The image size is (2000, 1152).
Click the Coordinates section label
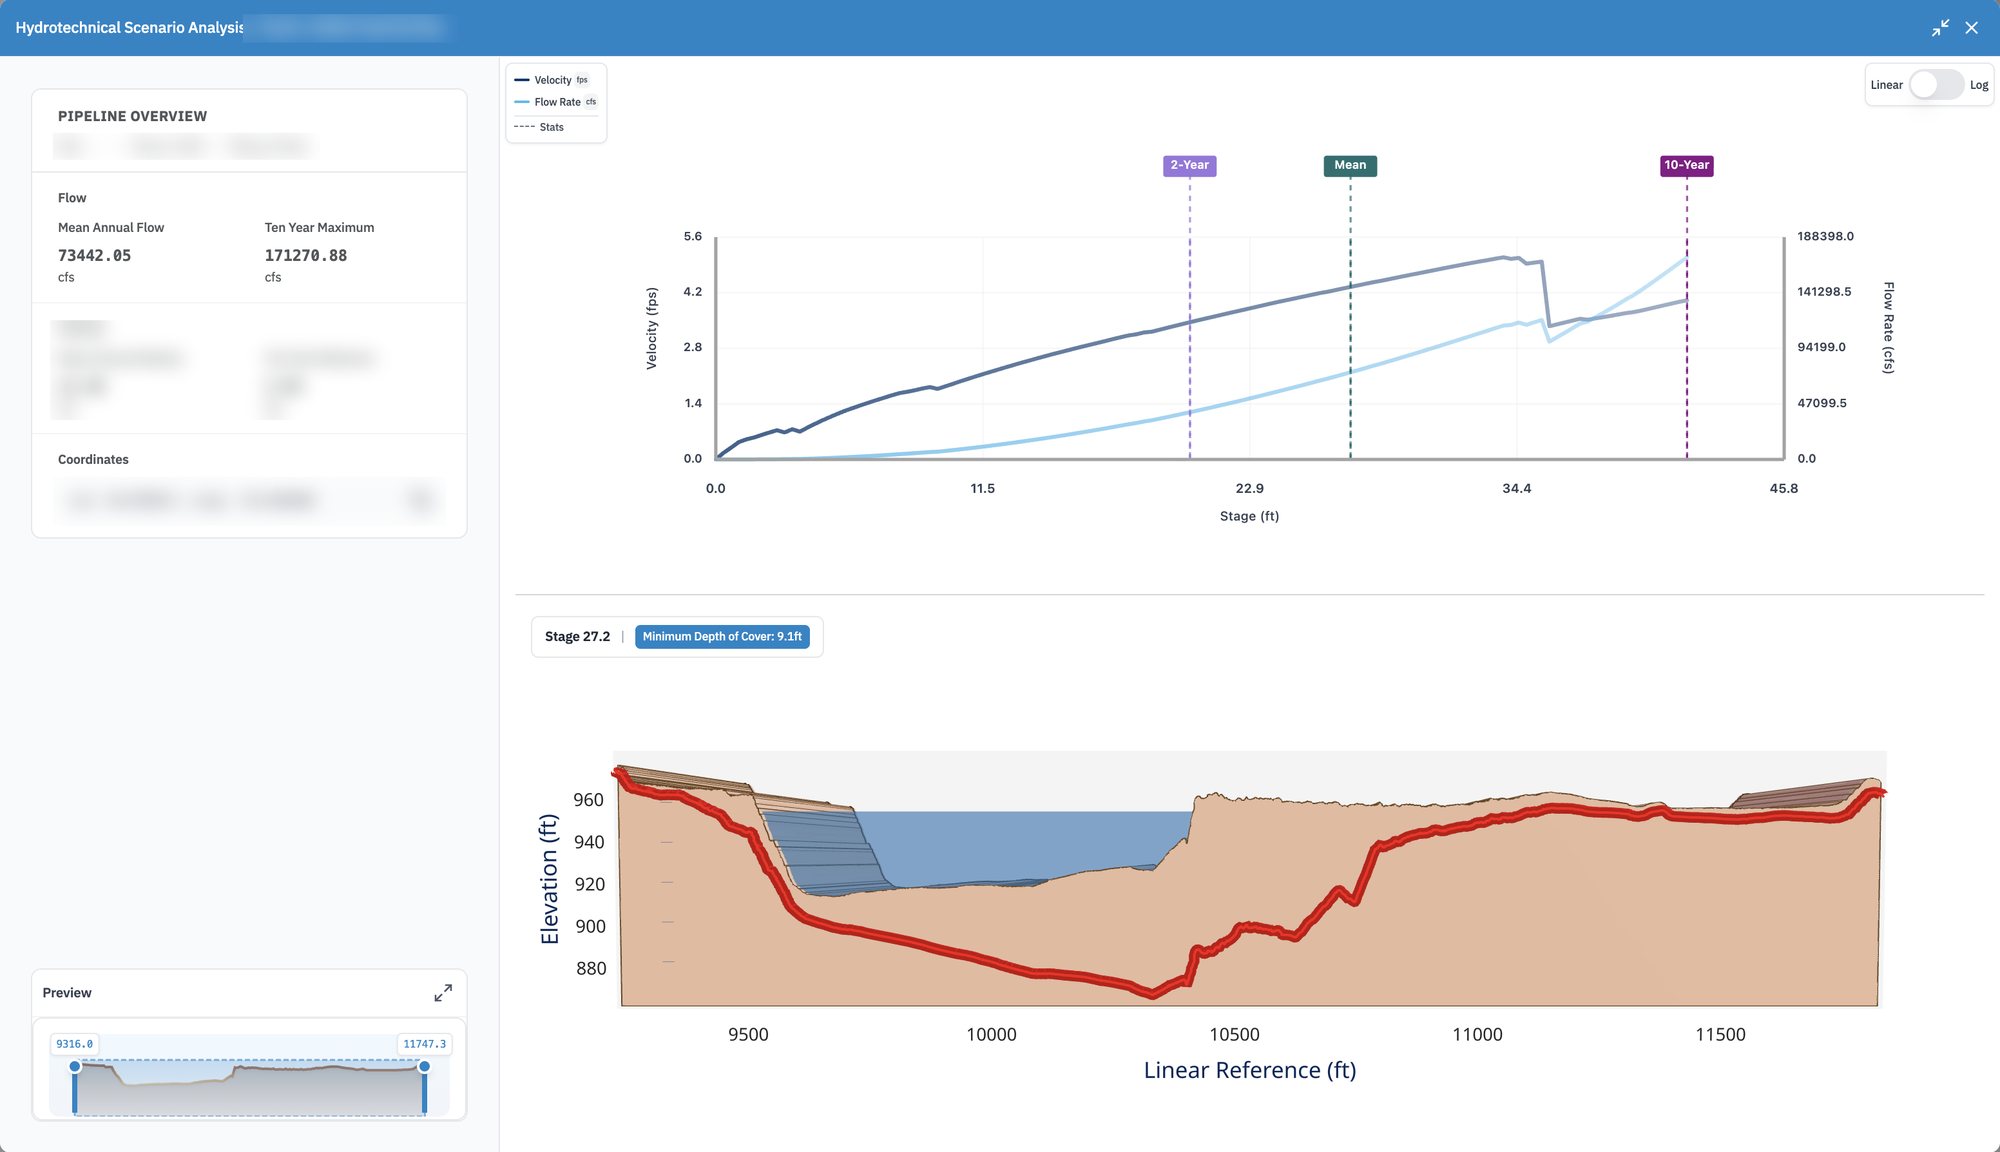[x=93, y=460]
